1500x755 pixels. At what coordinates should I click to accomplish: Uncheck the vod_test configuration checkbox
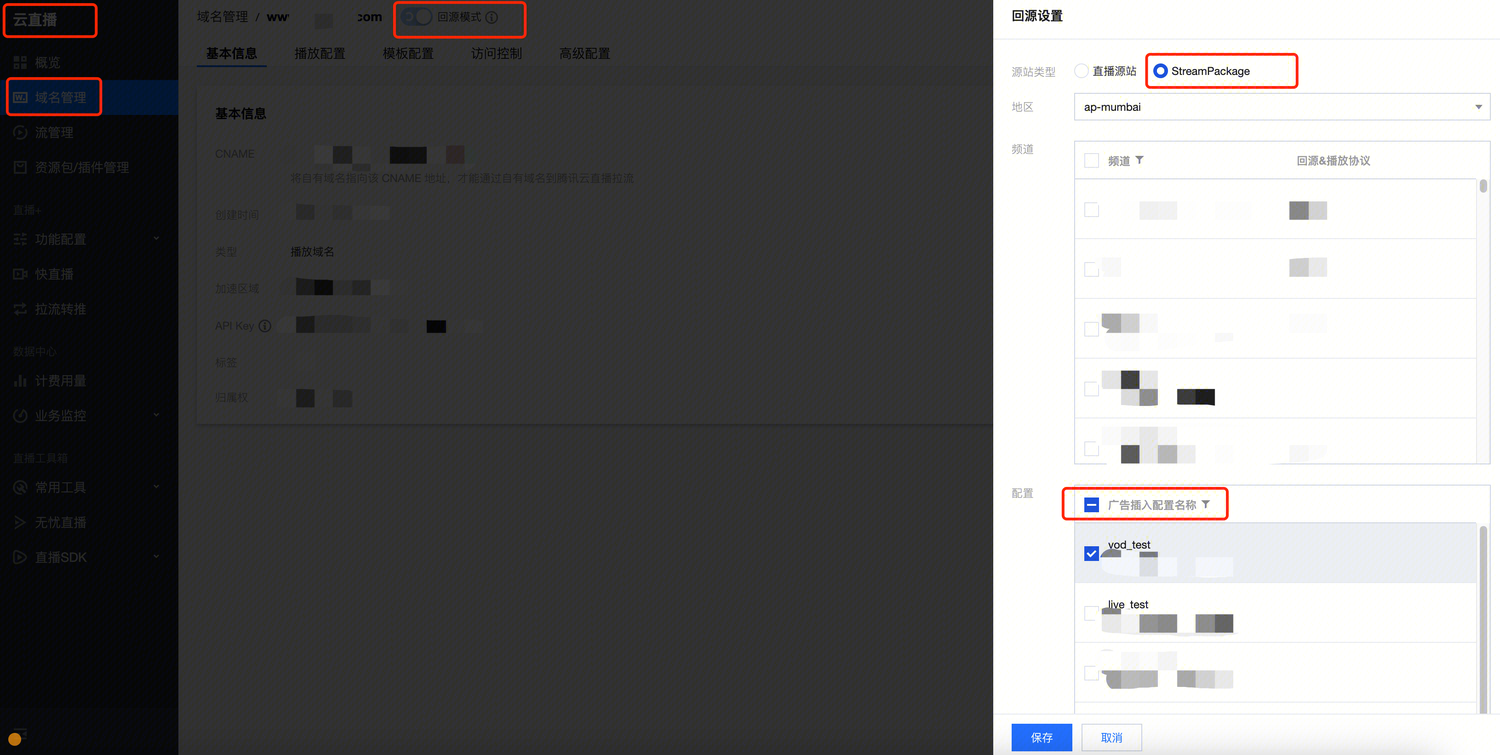[x=1091, y=553]
